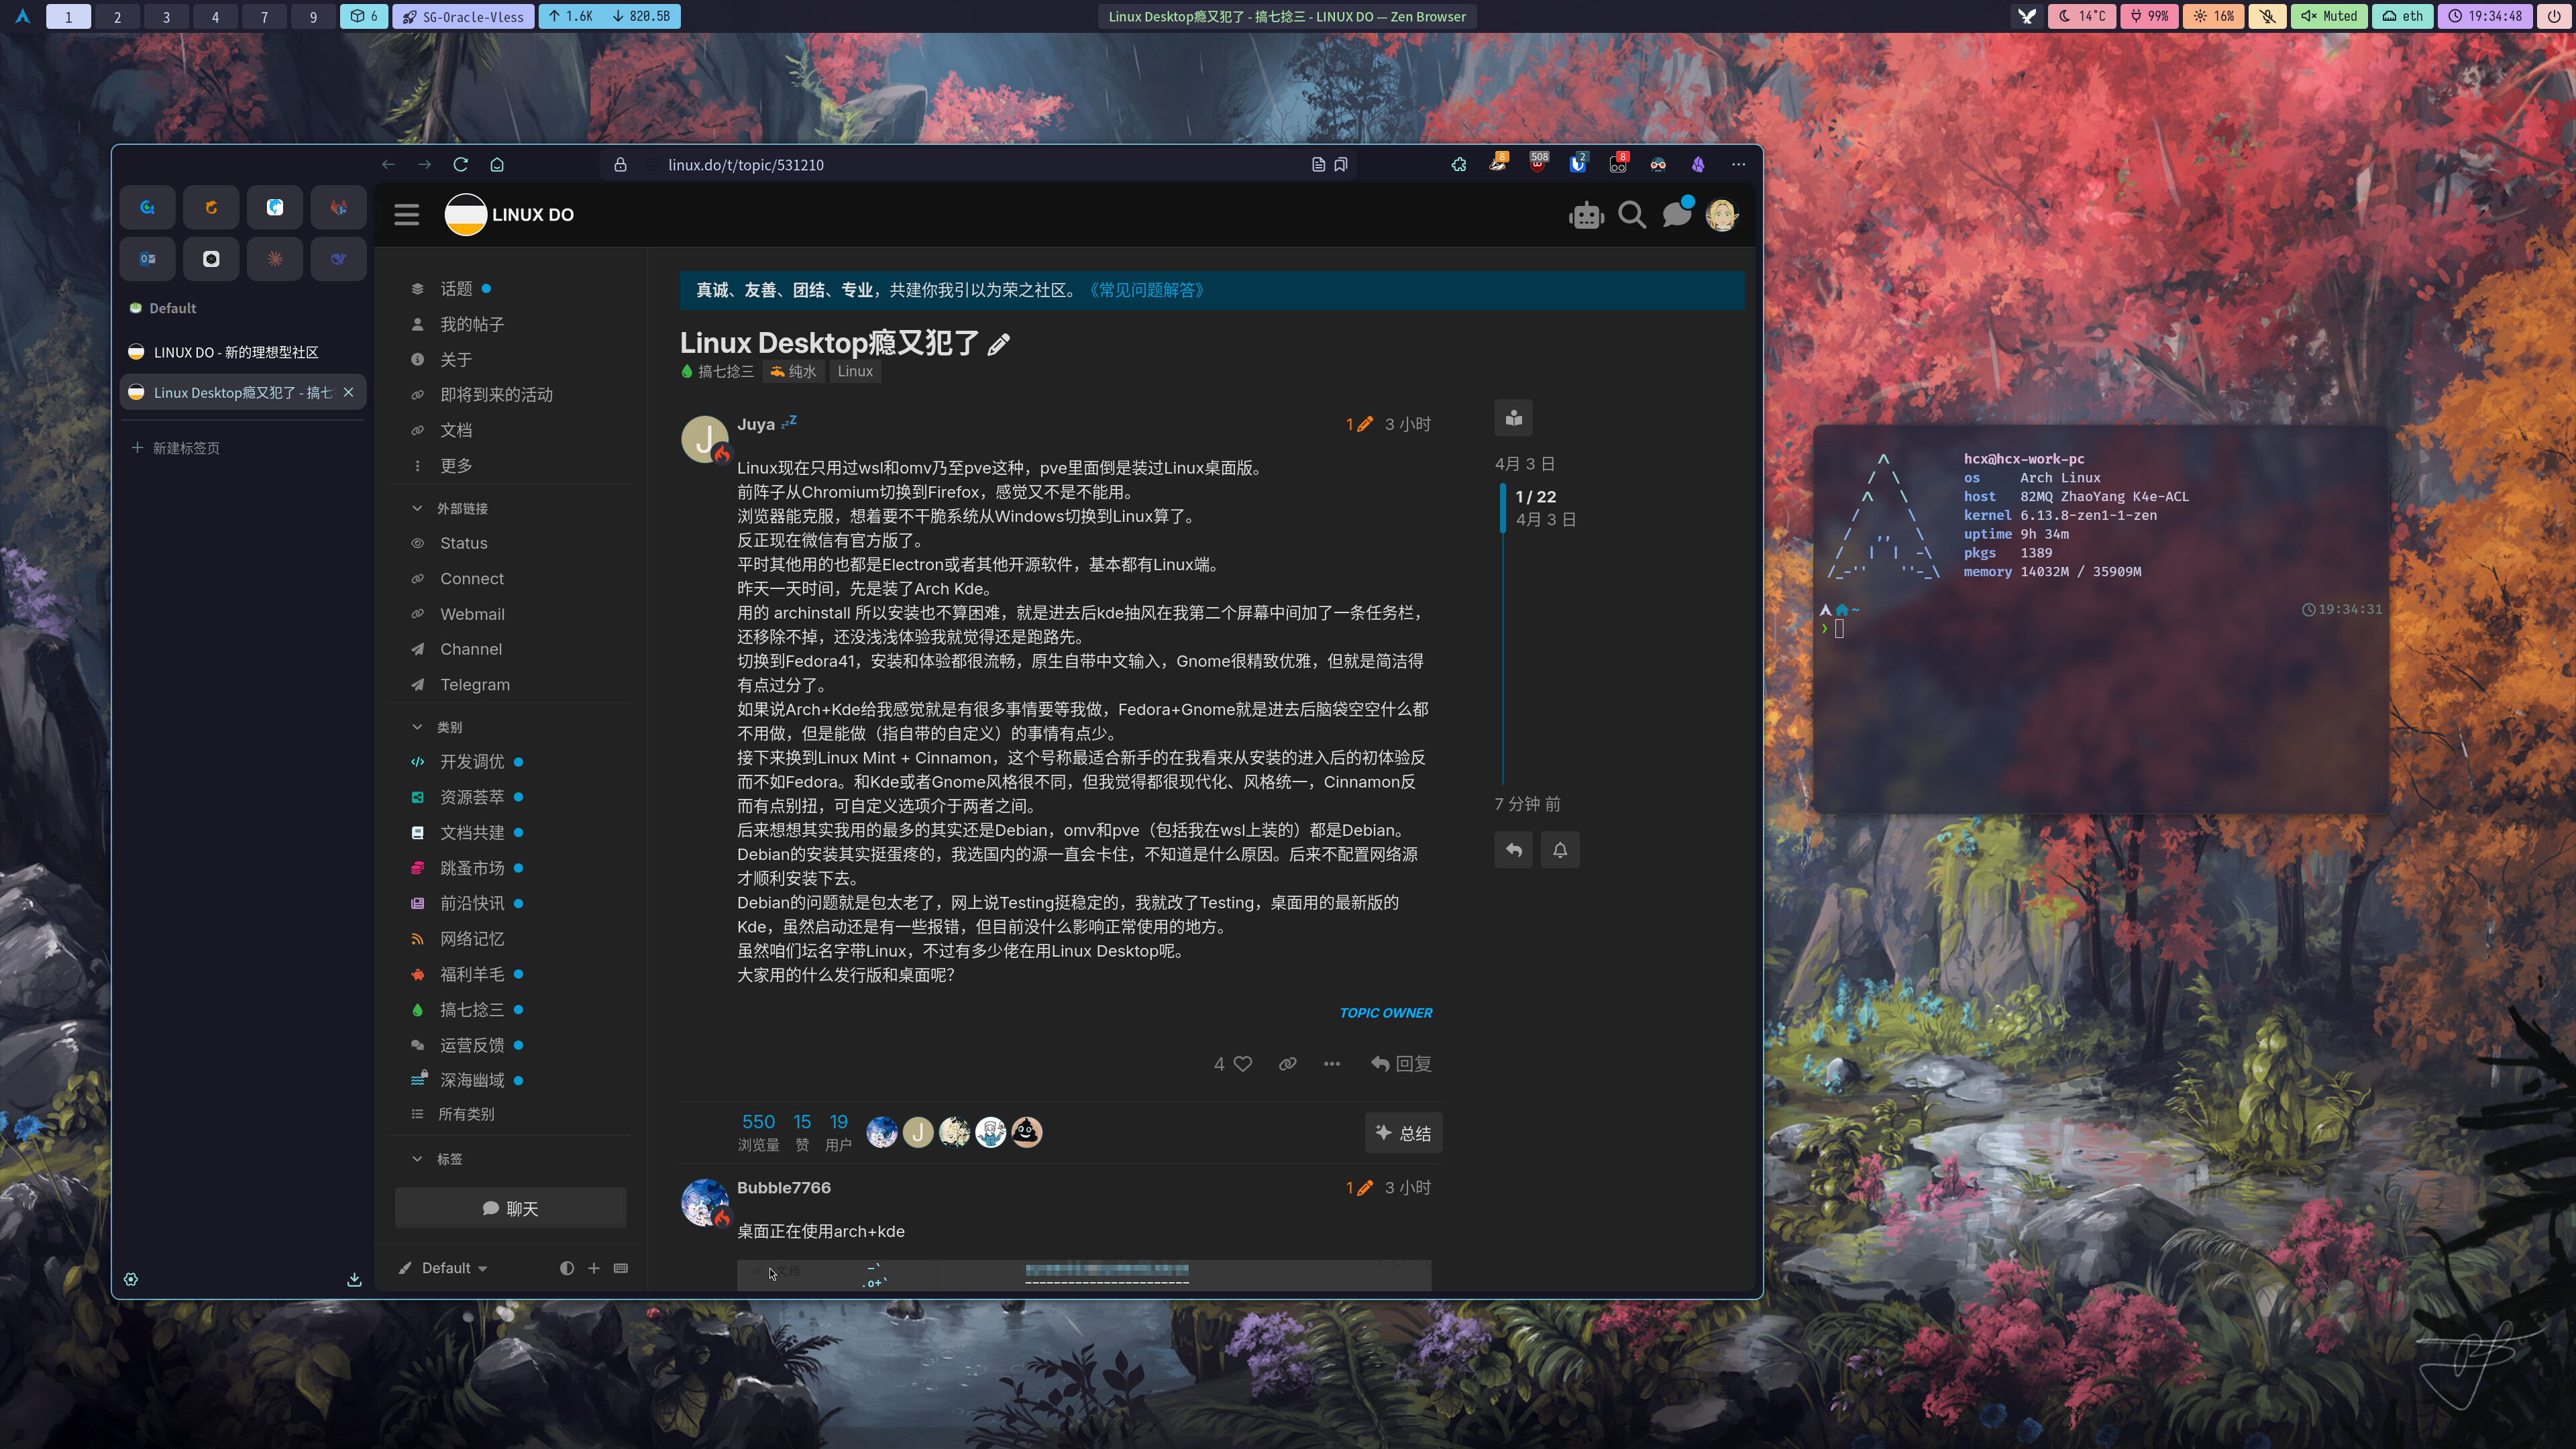Screen dimensions: 2576x1449
Task: Click the battery 99% indicator in top bar
Action: [x=2149, y=16]
